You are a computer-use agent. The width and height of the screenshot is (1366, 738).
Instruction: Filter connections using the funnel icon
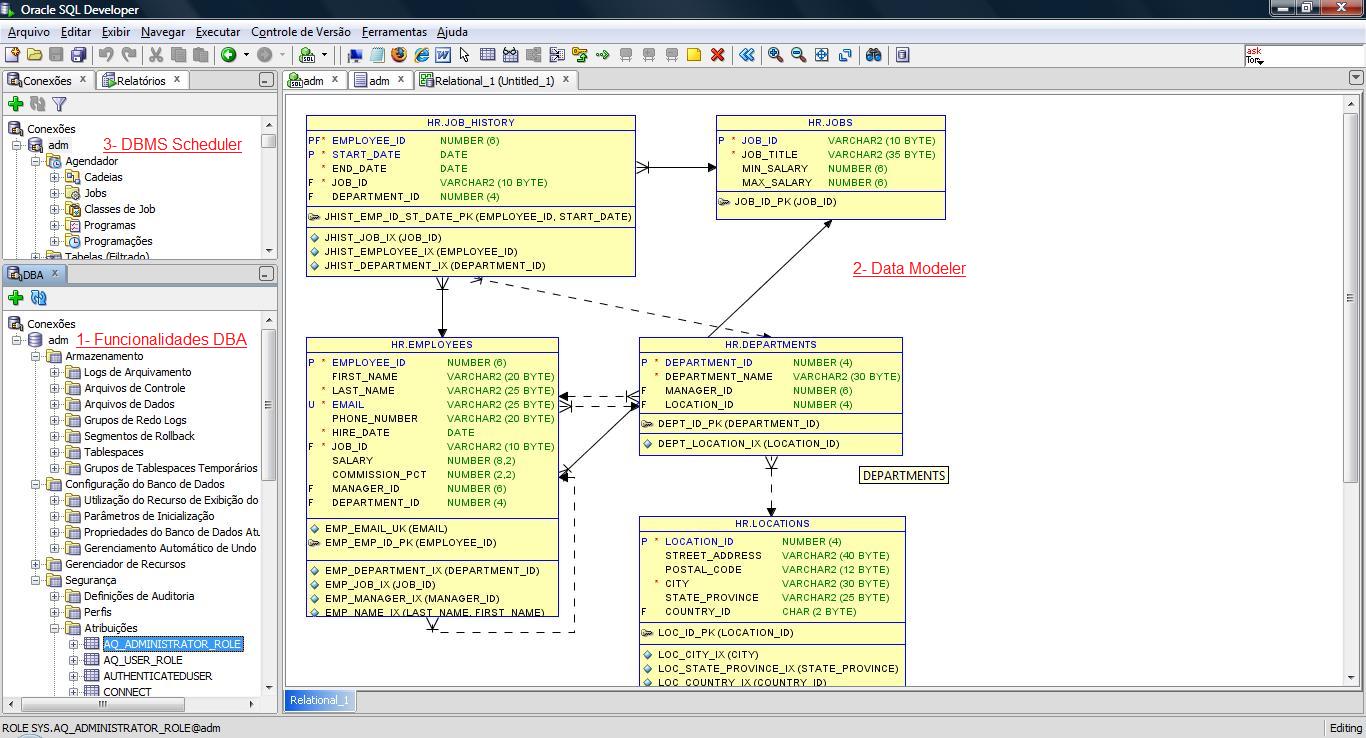[x=58, y=104]
